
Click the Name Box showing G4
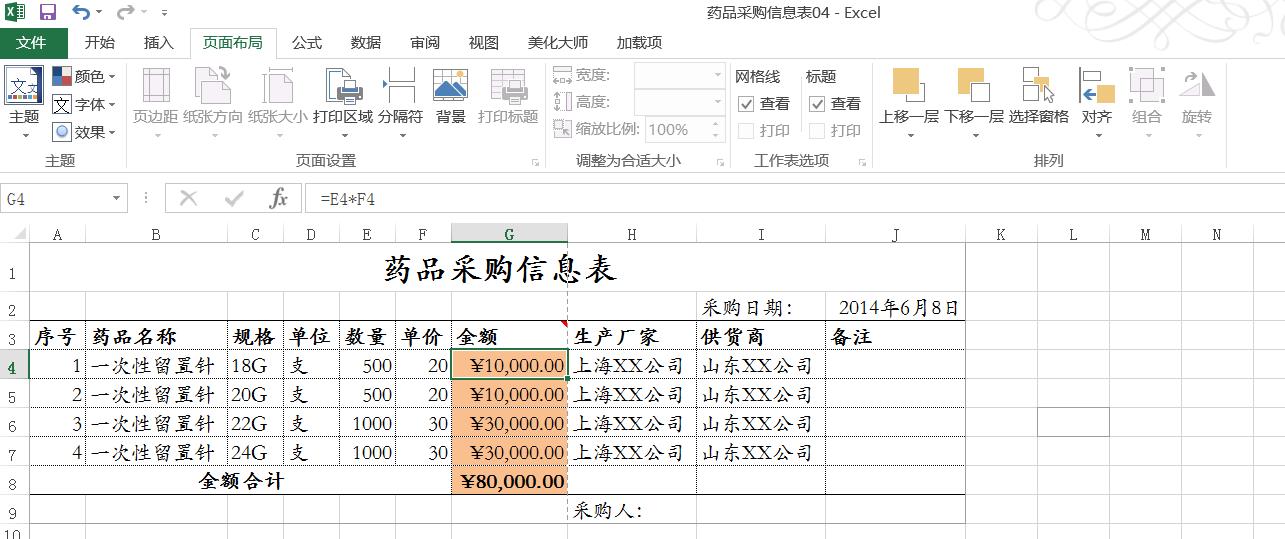point(55,199)
